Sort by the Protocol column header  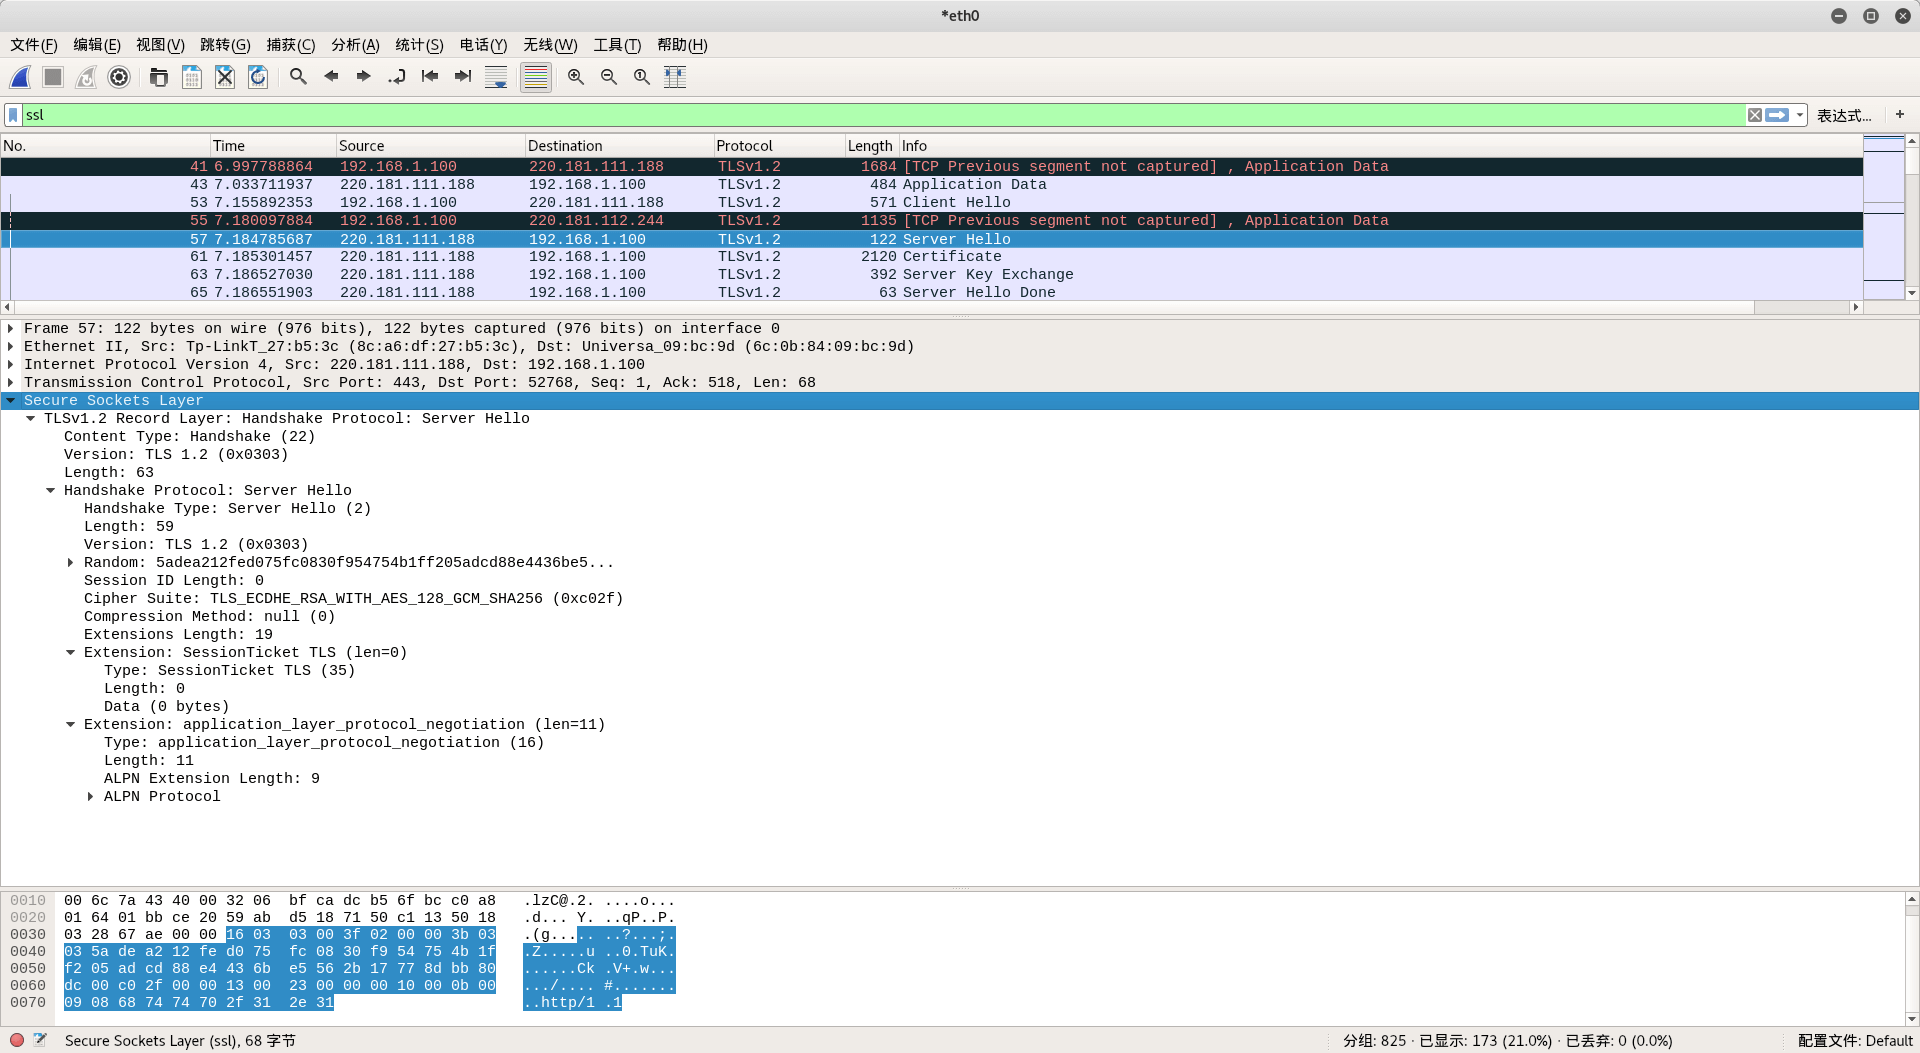coord(779,146)
